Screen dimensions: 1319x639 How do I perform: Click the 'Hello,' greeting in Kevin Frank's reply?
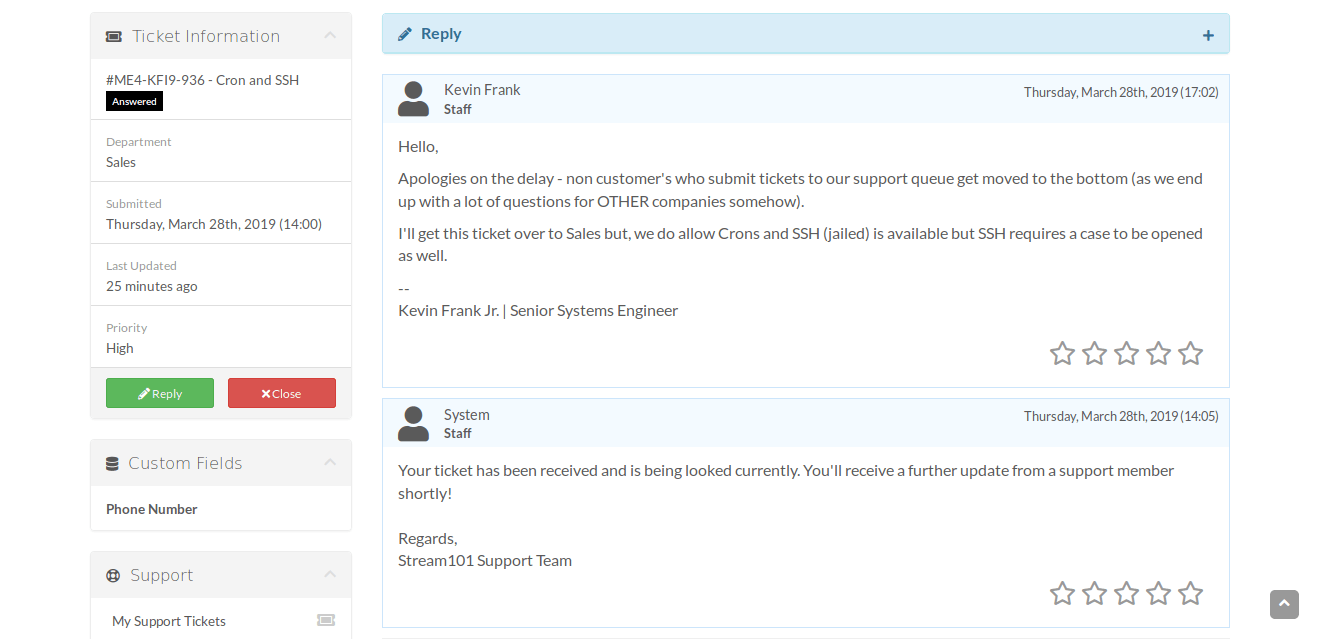coord(418,146)
